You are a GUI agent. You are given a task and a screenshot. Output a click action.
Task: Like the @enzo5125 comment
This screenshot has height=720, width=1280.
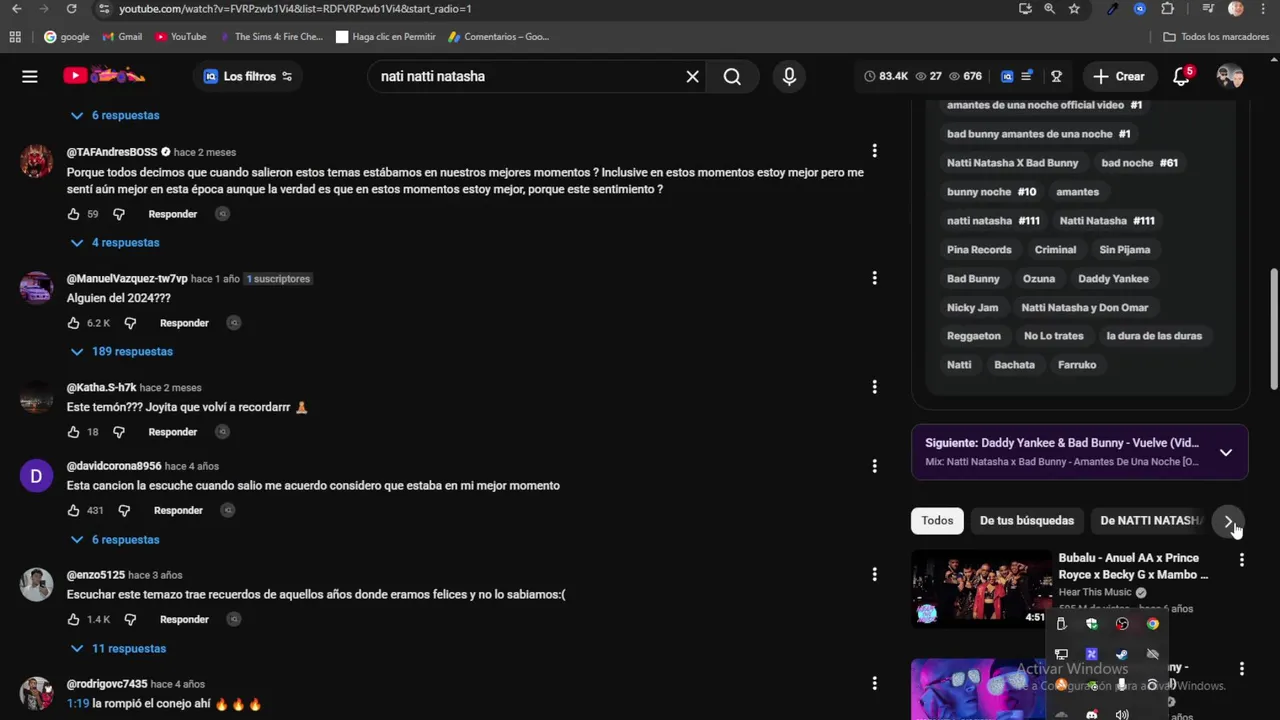point(73,619)
